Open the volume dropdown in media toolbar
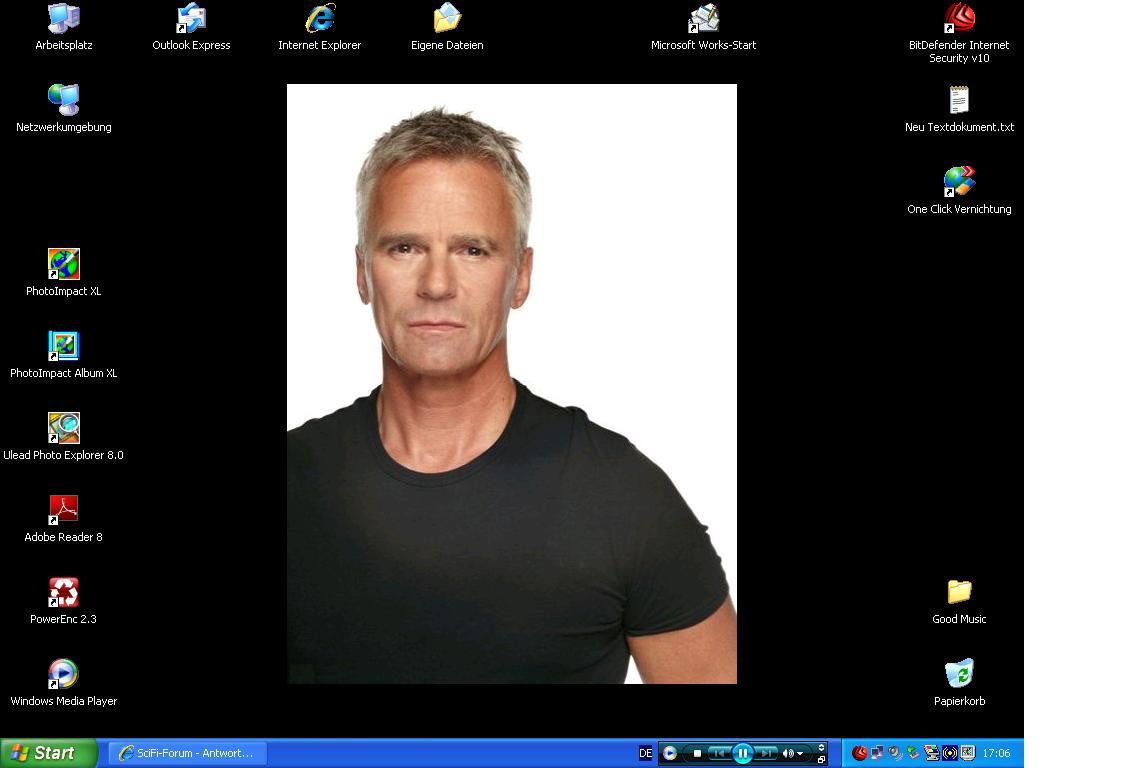 800,754
